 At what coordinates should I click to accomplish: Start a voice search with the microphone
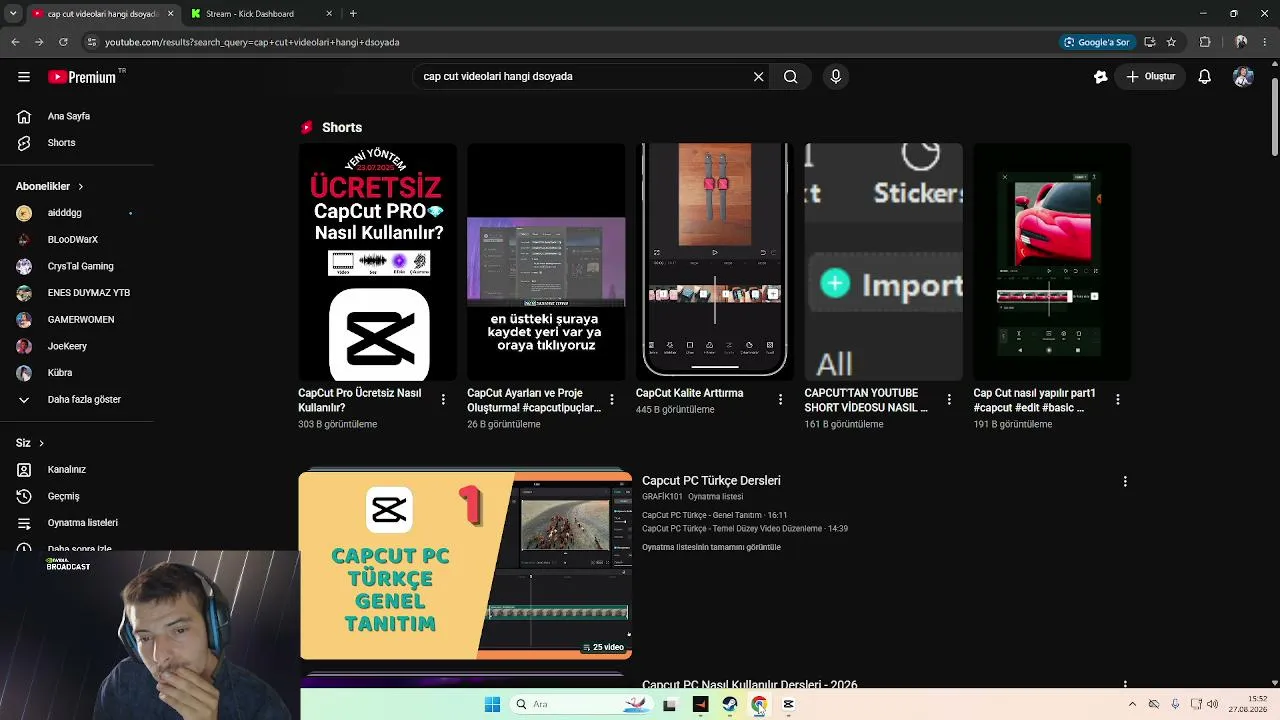click(x=836, y=77)
